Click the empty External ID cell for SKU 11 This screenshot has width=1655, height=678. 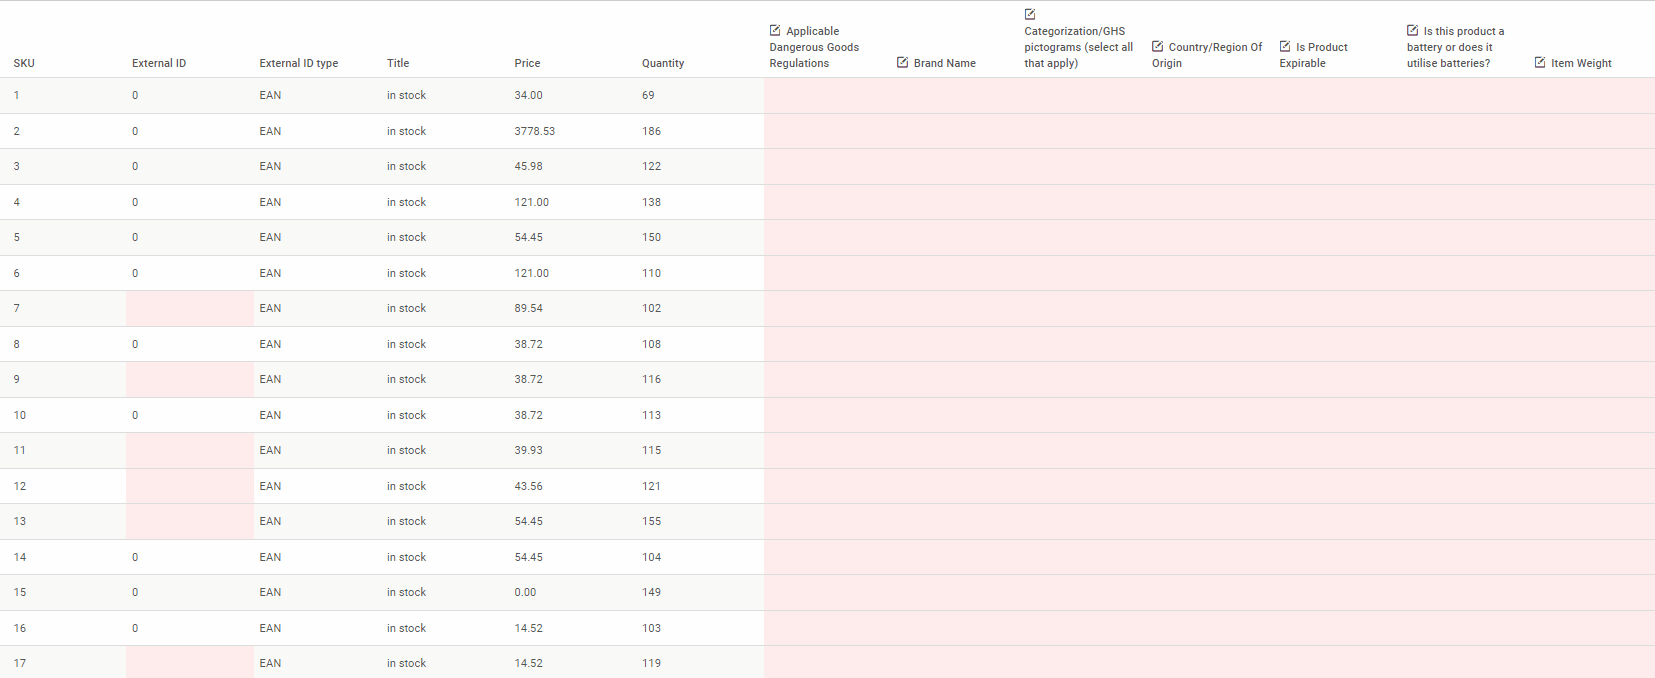(190, 450)
